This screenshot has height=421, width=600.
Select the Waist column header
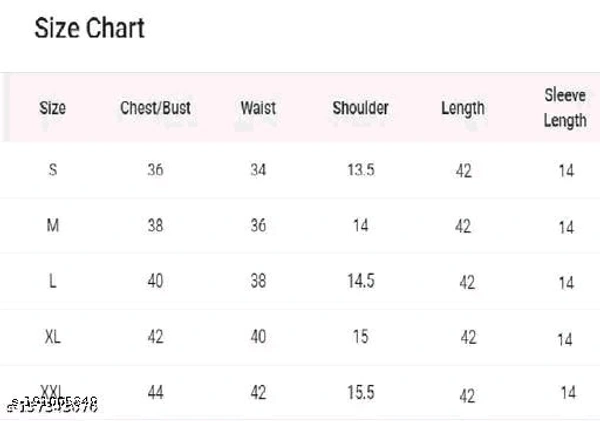(258, 108)
